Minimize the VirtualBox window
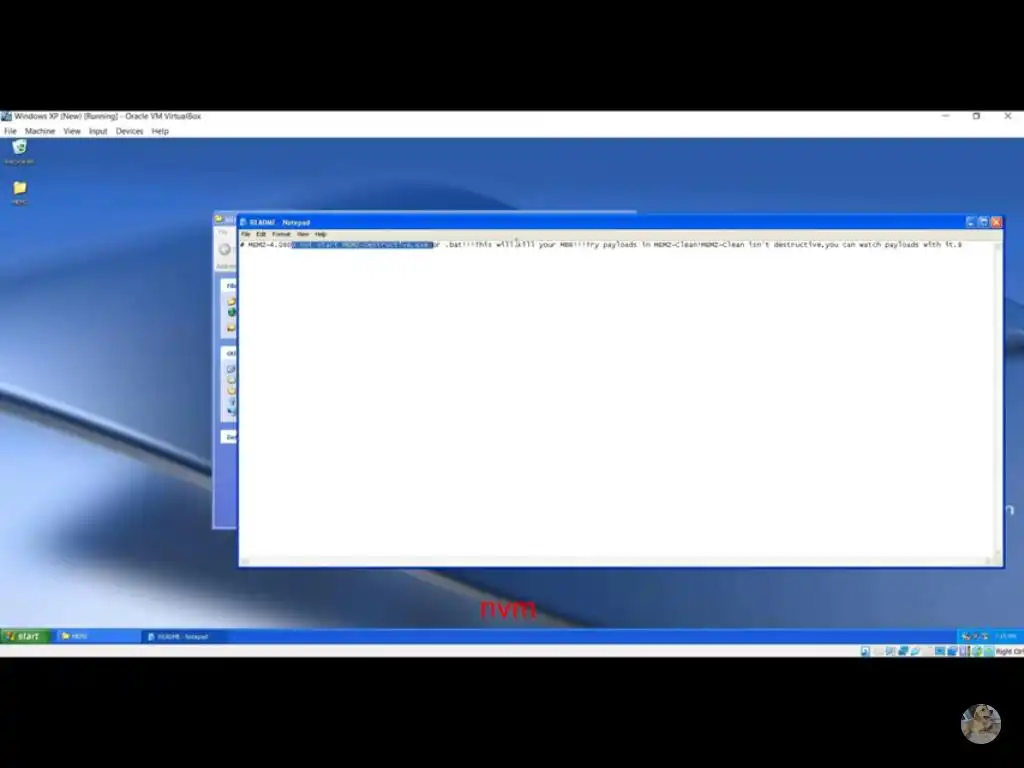 [946, 116]
